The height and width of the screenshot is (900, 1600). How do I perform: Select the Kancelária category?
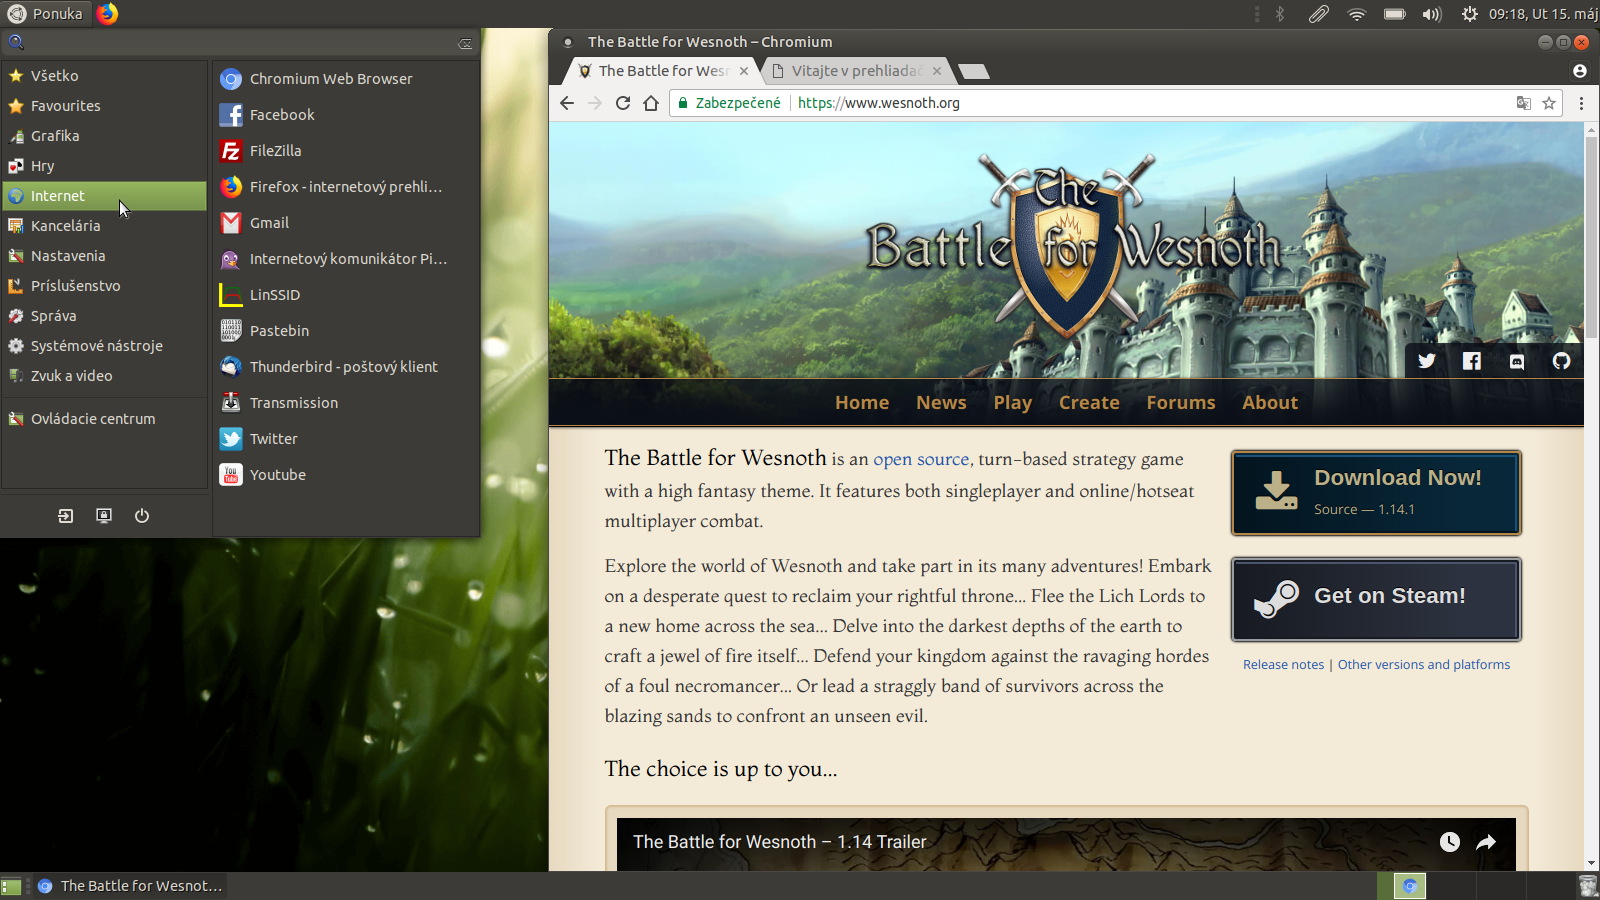(x=104, y=226)
